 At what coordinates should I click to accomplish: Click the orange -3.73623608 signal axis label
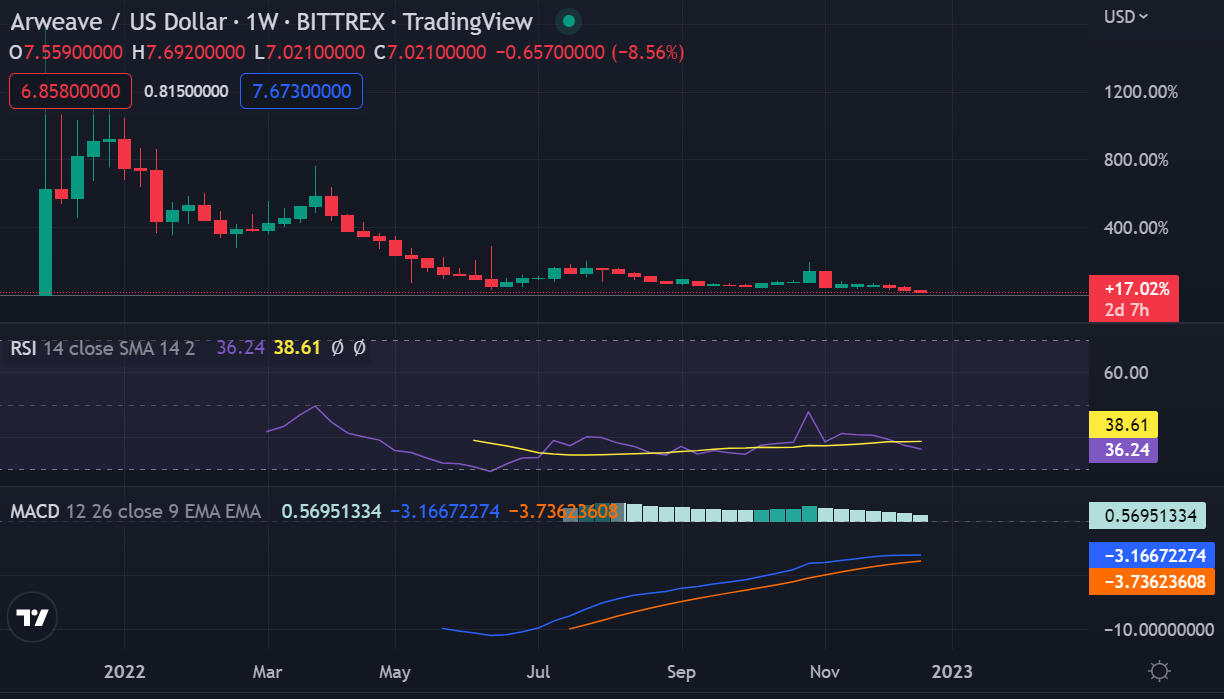(x=1153, y=581)
